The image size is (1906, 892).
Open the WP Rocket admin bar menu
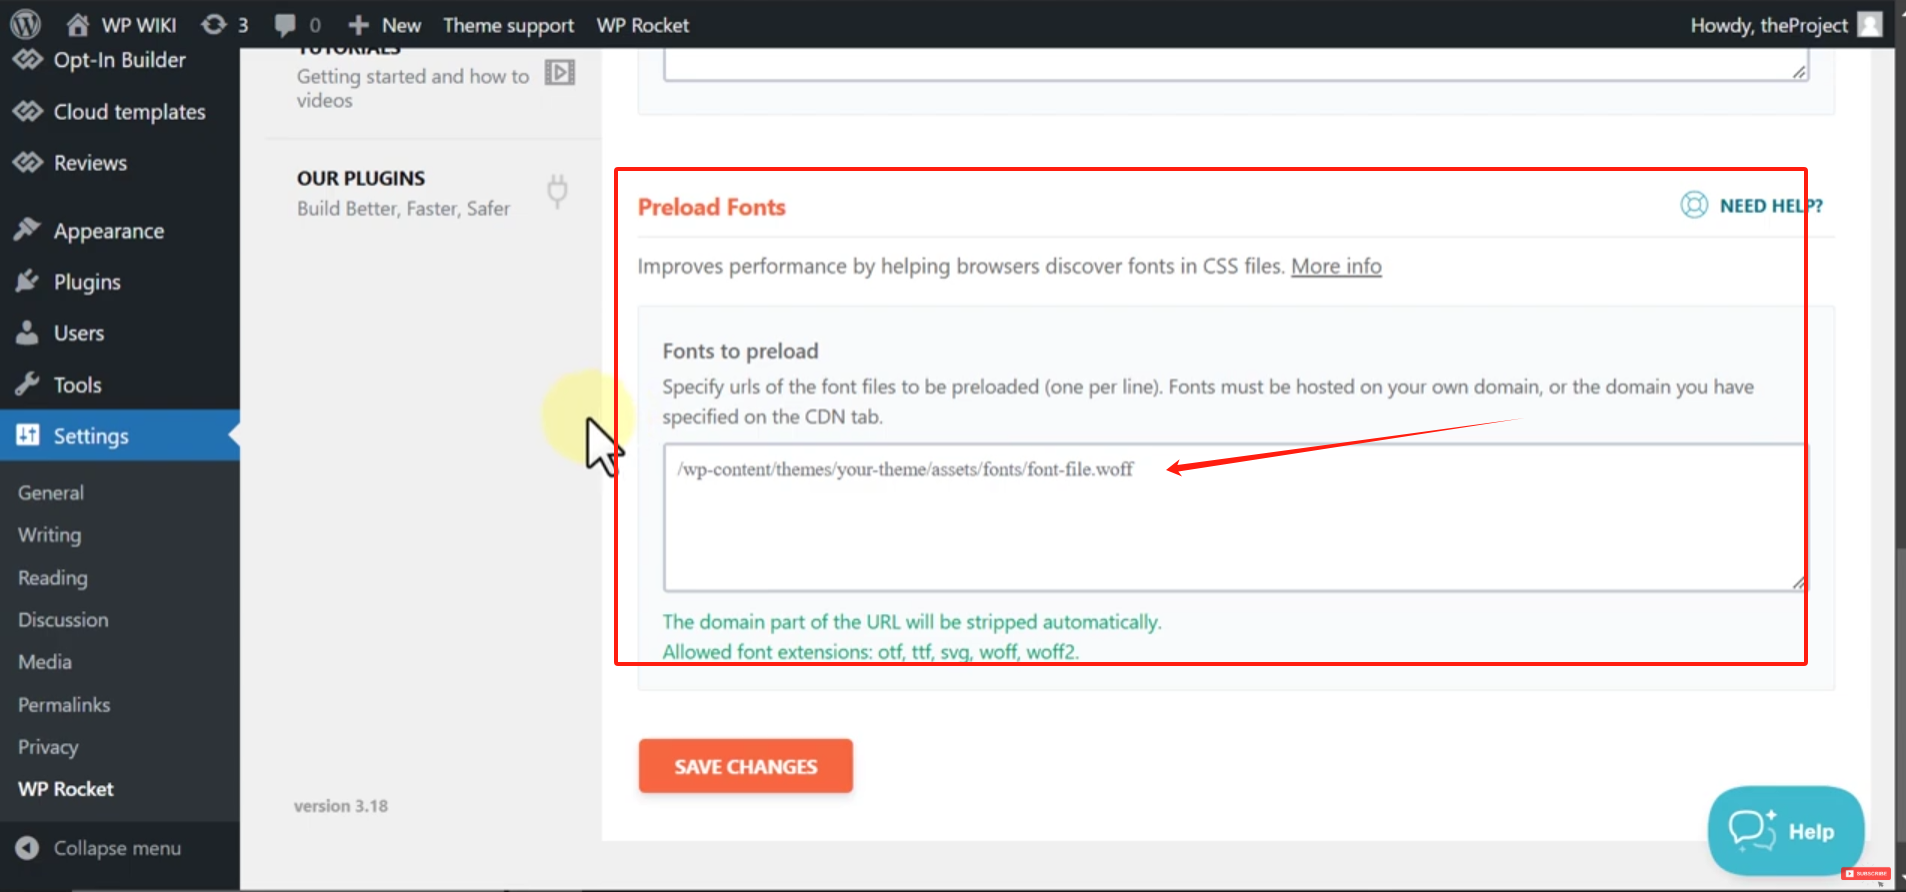pos(642,24)
